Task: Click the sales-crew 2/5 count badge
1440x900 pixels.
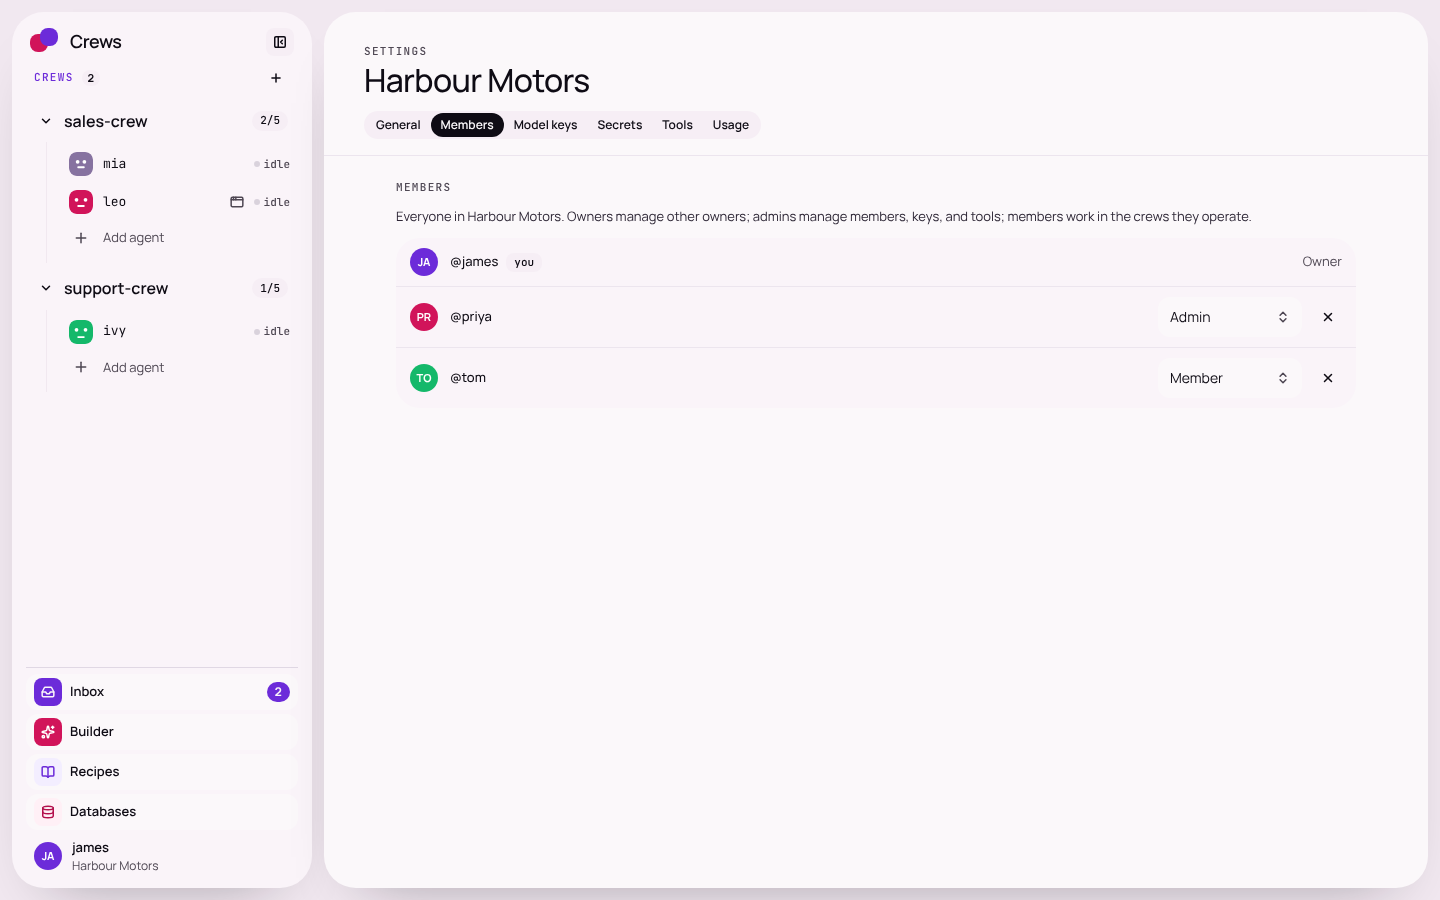Action: click(x=270, y=121)
